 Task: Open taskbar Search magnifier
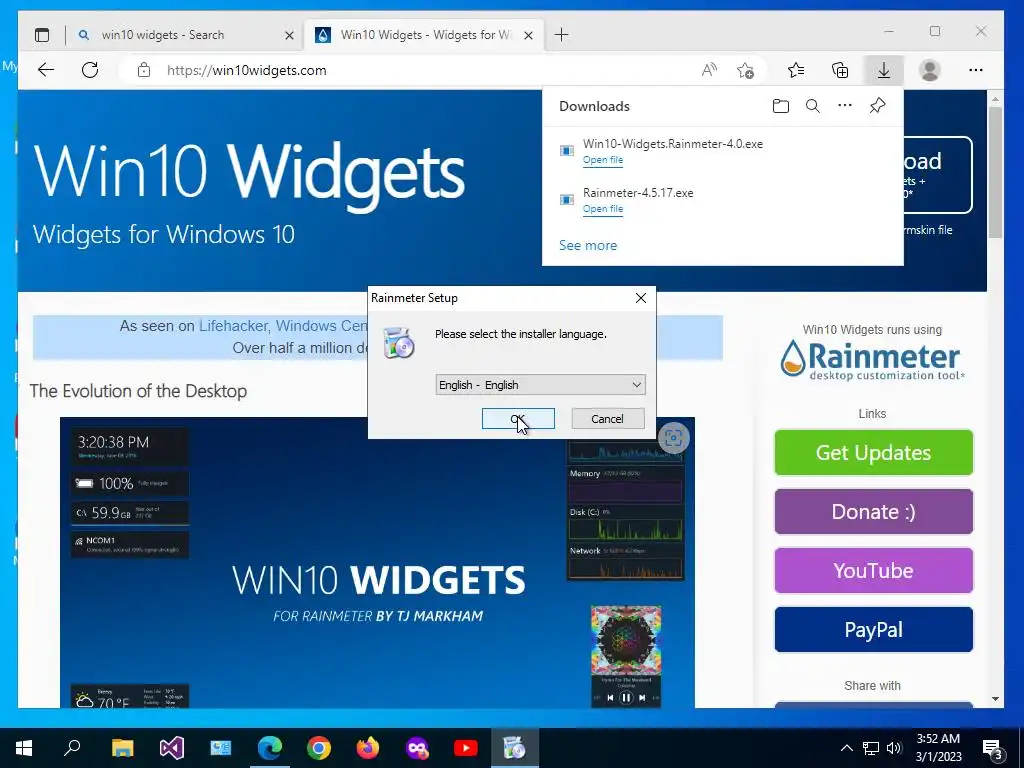72,748
